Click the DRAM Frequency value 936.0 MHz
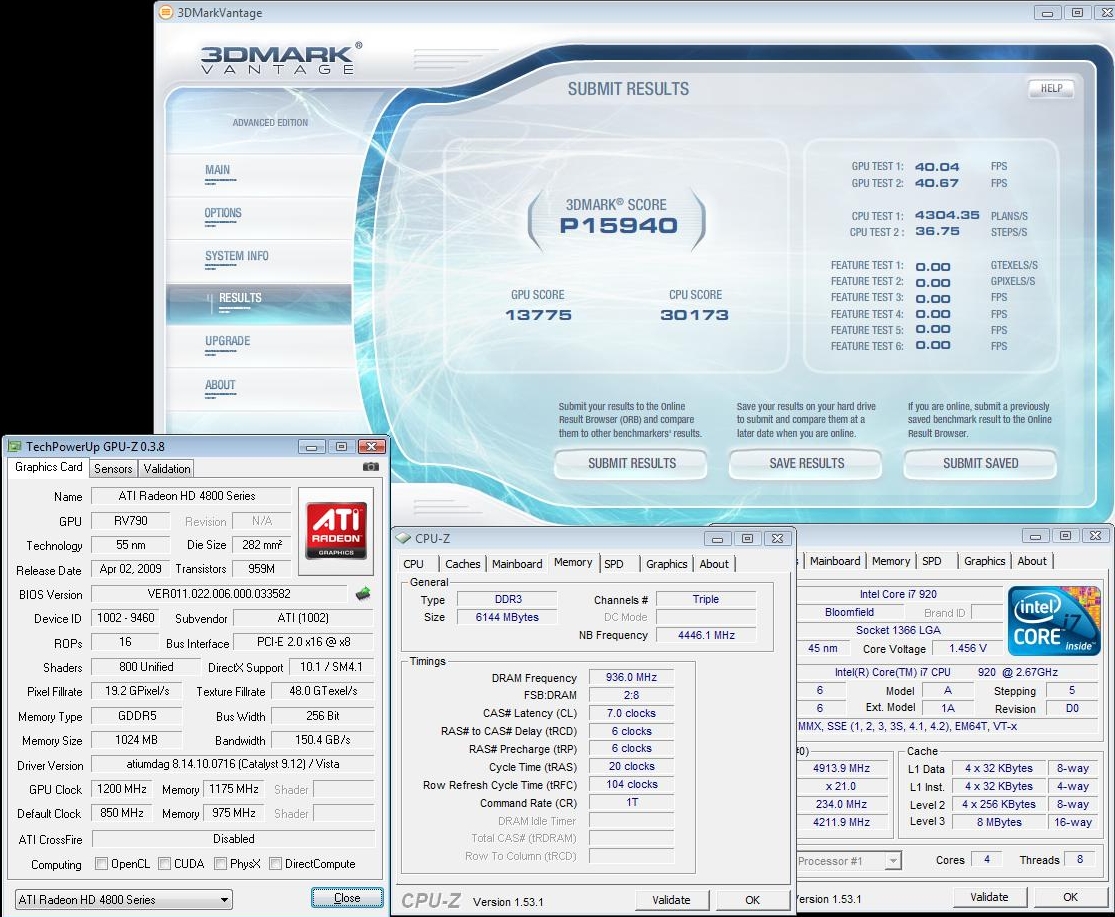1115x917 pixels. point(631,677)
